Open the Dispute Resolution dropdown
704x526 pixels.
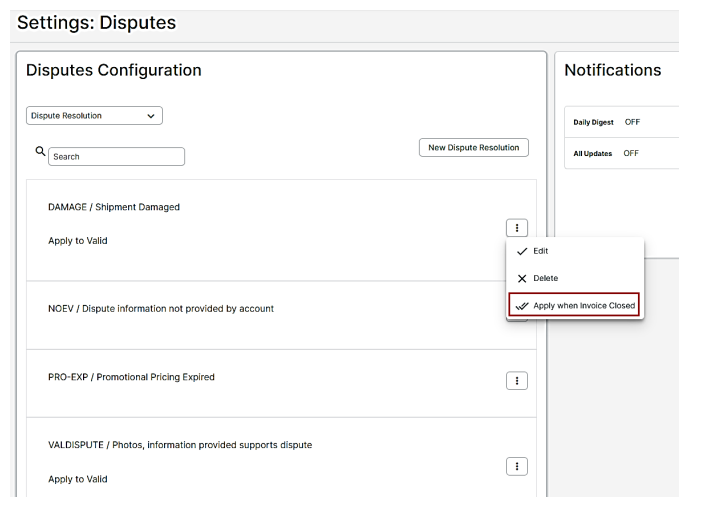click(x=94, y=116)
